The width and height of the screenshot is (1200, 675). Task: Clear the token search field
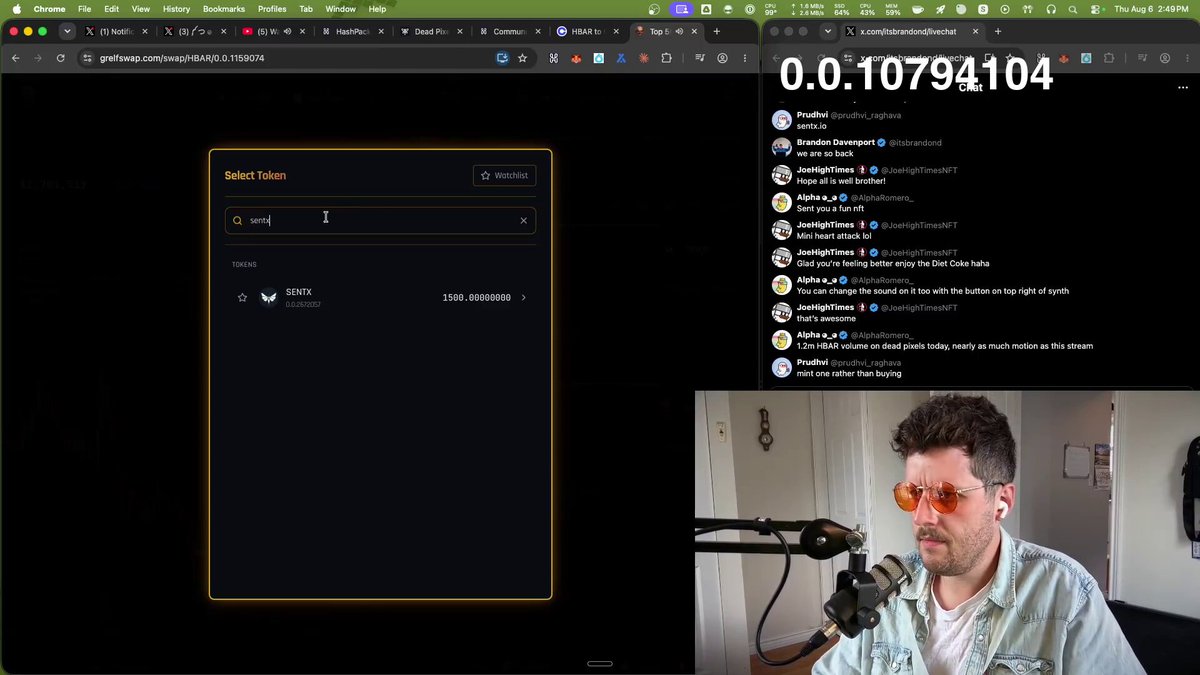[523, 220]
